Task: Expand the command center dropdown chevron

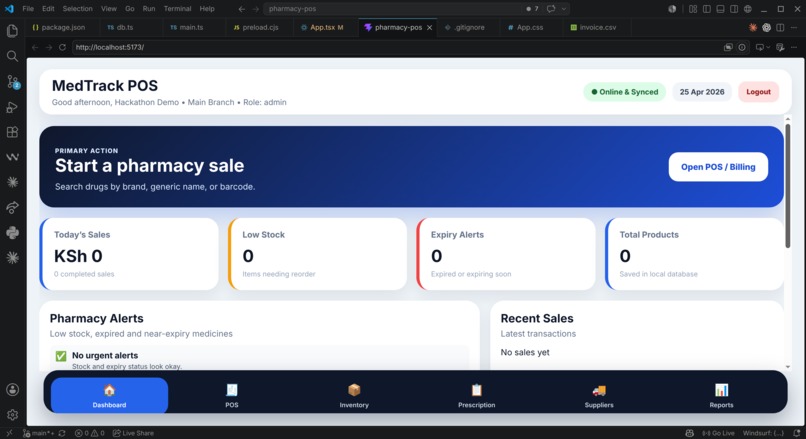Action: pyautogui.click(x=564, y=9)
